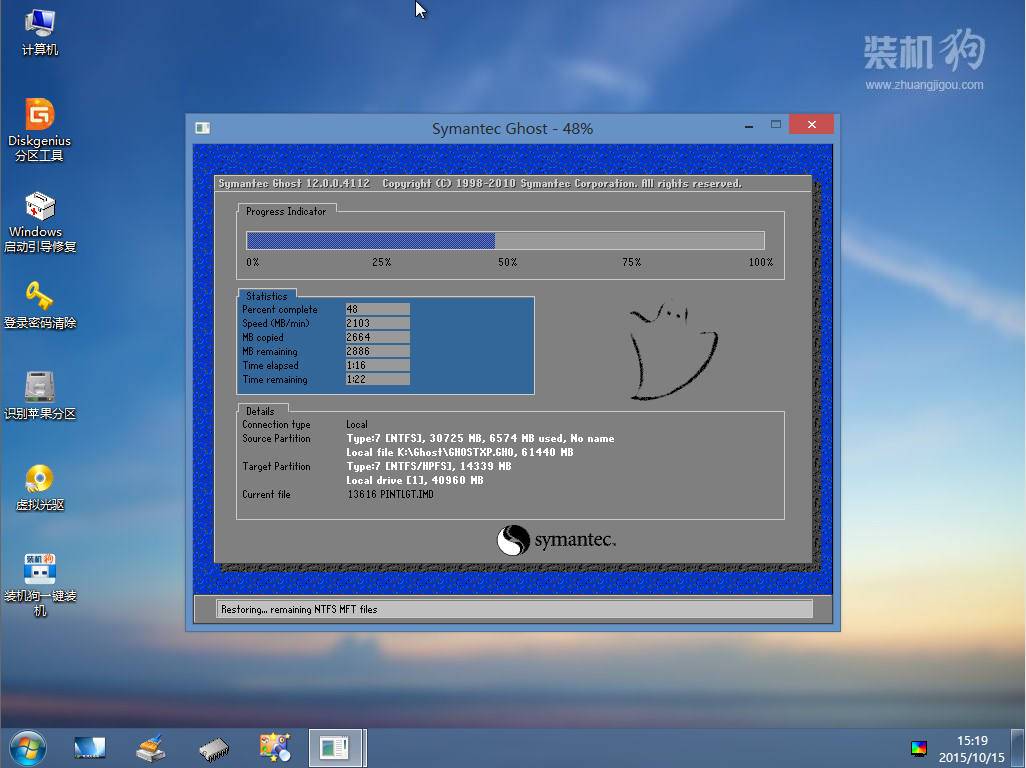This screenshot has height=768, width=1026.
Task: Minimize the Symantec Ghost window
Action: coord(748,126)
